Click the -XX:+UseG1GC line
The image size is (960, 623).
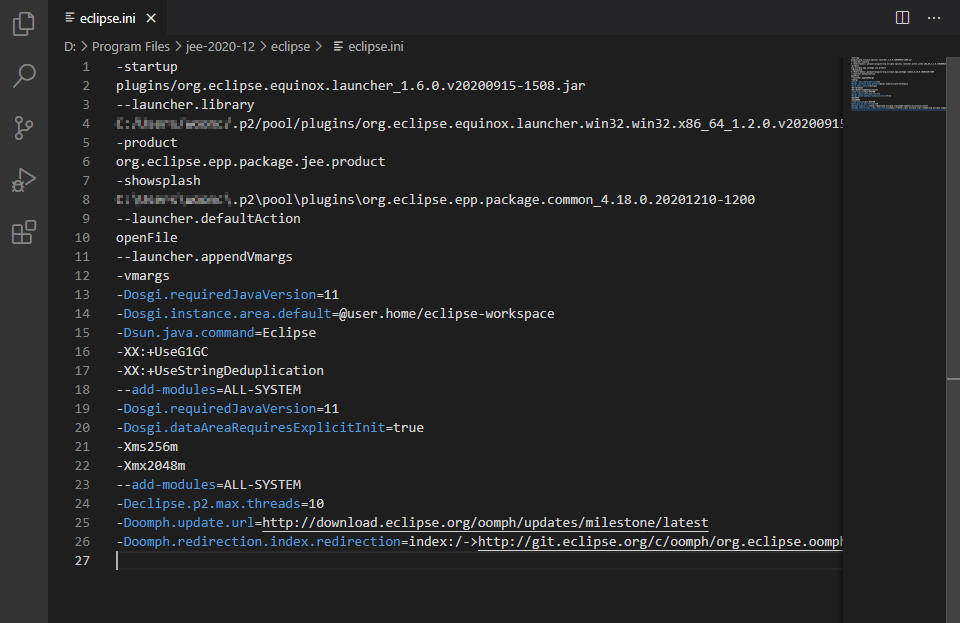click(162, 351)
